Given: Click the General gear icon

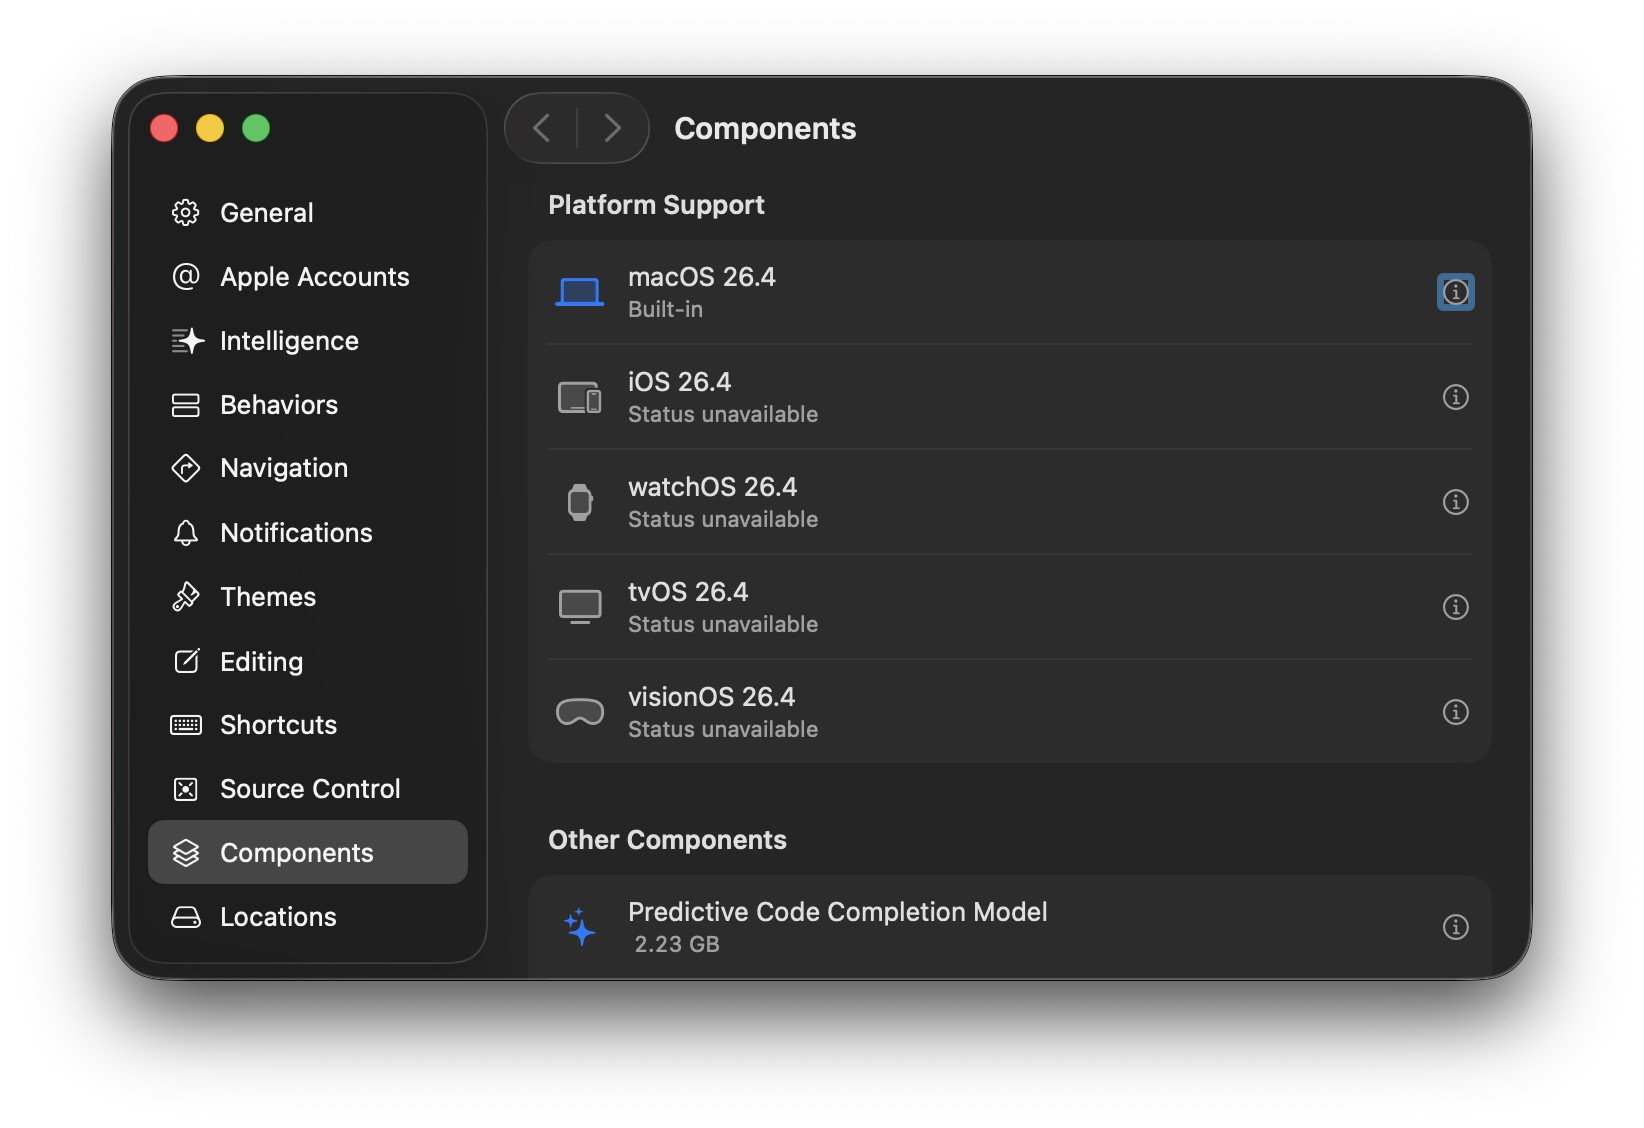Looking at the screenshot, I should click(x=186, y=212).
